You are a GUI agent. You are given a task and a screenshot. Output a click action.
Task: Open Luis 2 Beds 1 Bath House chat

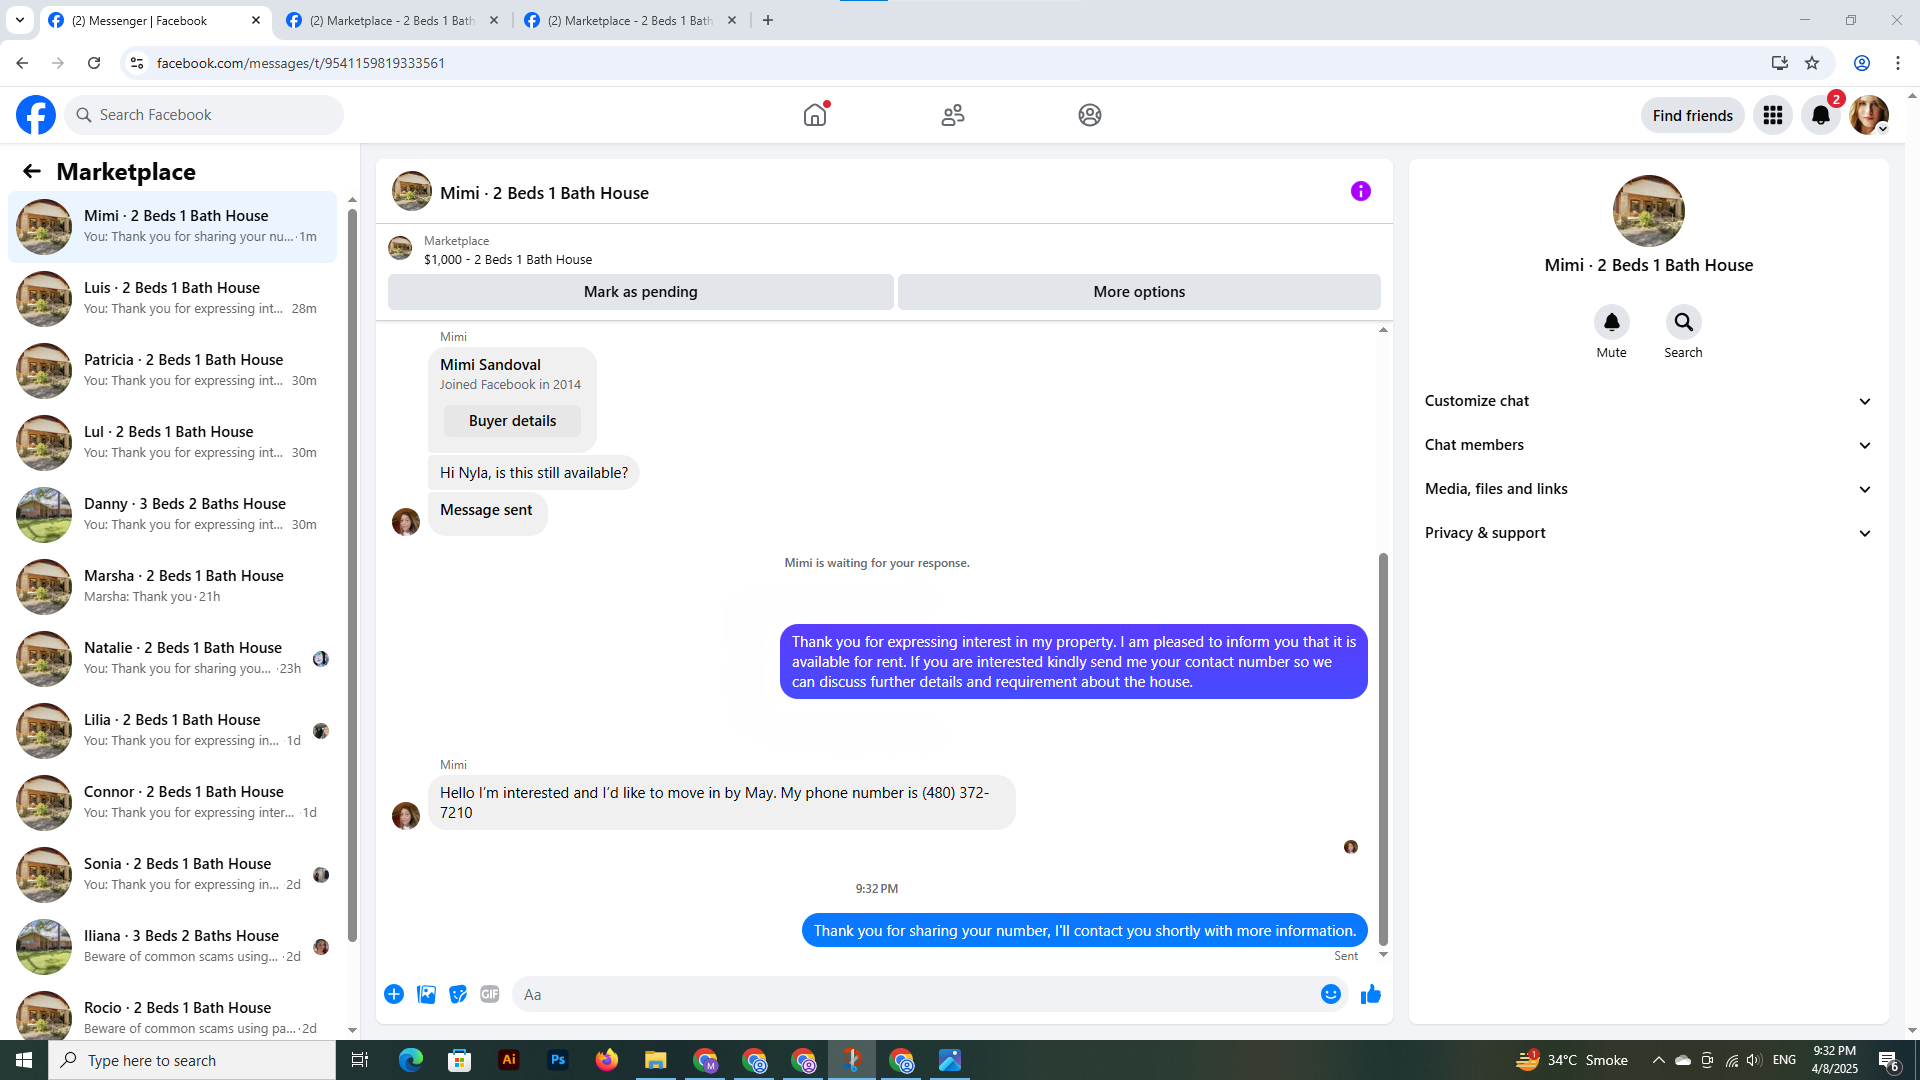tap(172, 298)
